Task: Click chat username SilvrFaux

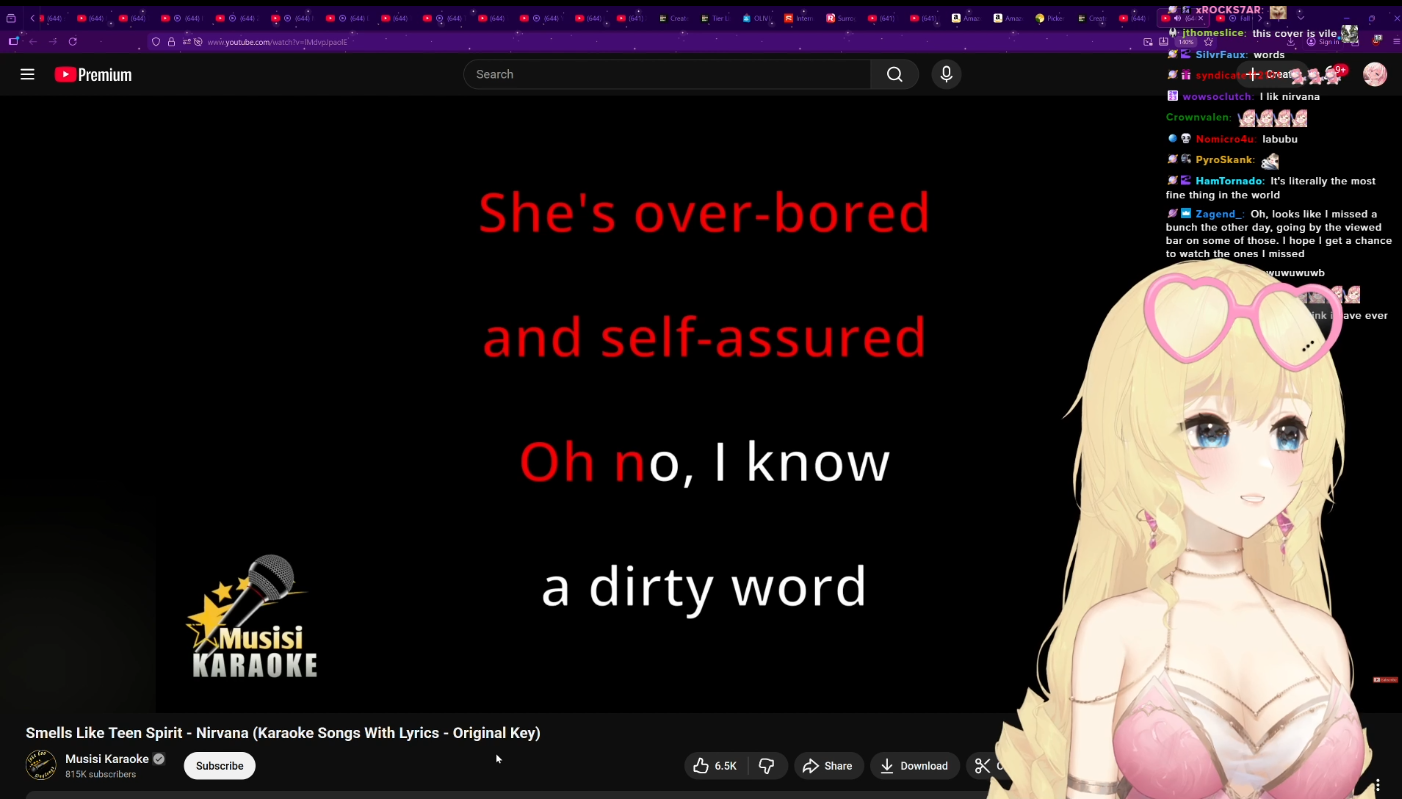Action: click(1221, 55)
